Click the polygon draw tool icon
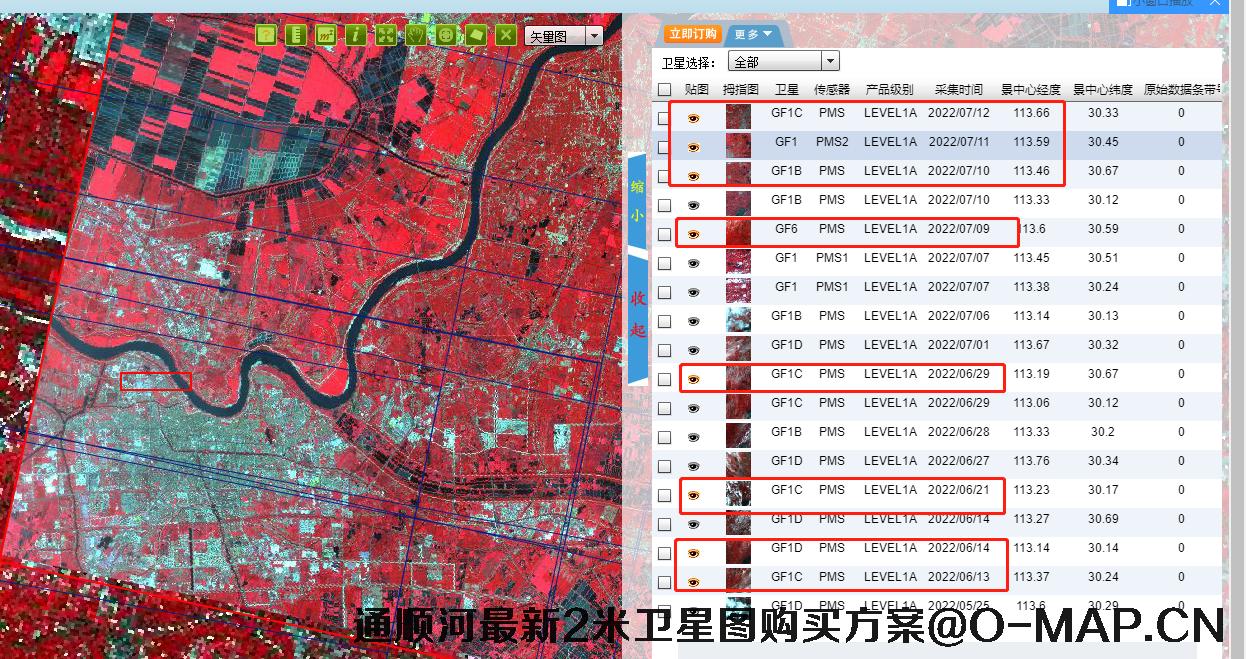The image size is (1246, 659). tap(476, 35)
